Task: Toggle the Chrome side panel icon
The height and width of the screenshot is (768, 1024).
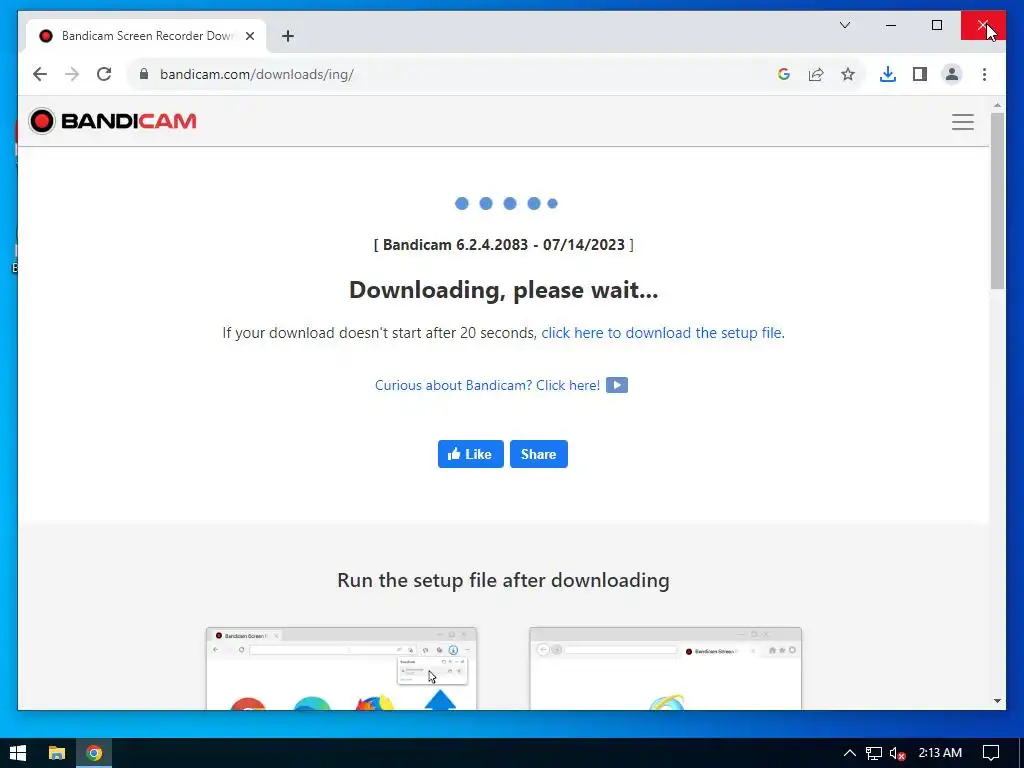Action: pos(920,74)
